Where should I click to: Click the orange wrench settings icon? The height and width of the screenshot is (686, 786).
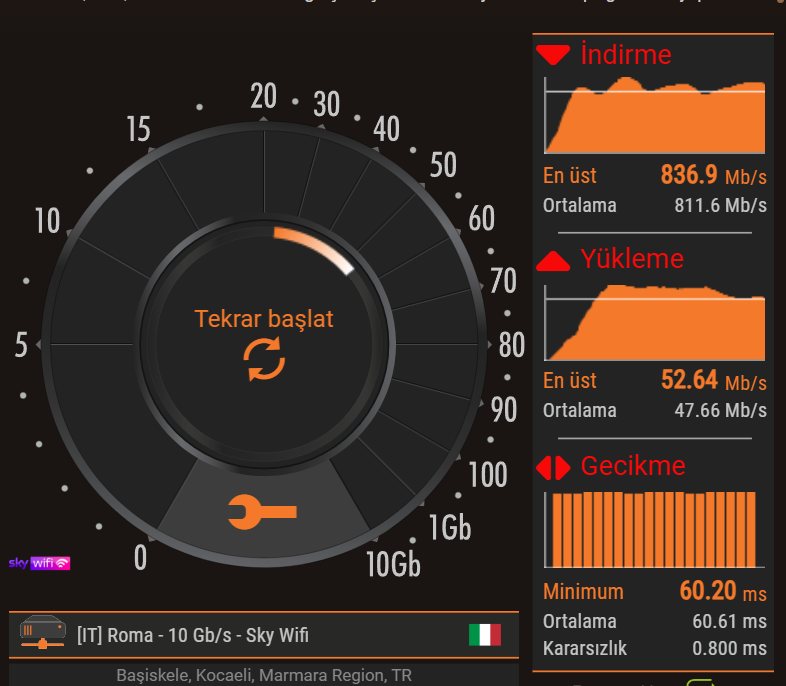(263, 514)
